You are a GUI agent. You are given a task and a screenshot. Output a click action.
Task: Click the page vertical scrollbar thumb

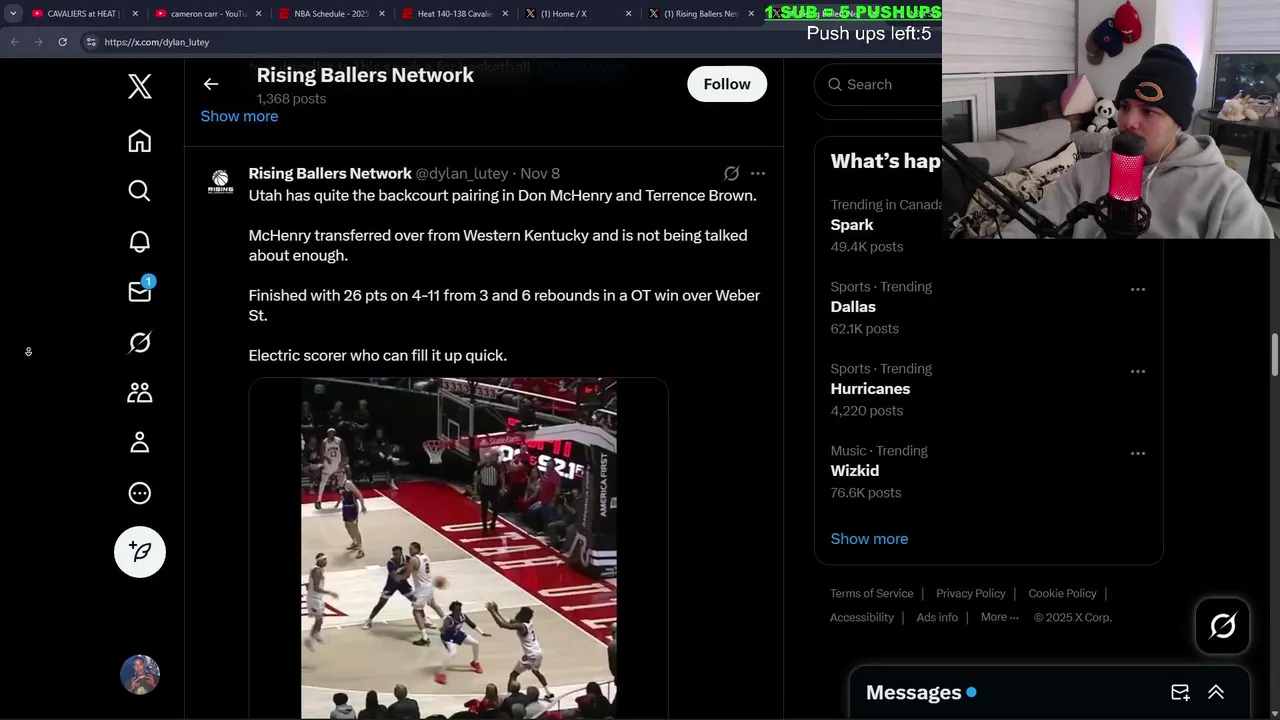(1275, 355)
